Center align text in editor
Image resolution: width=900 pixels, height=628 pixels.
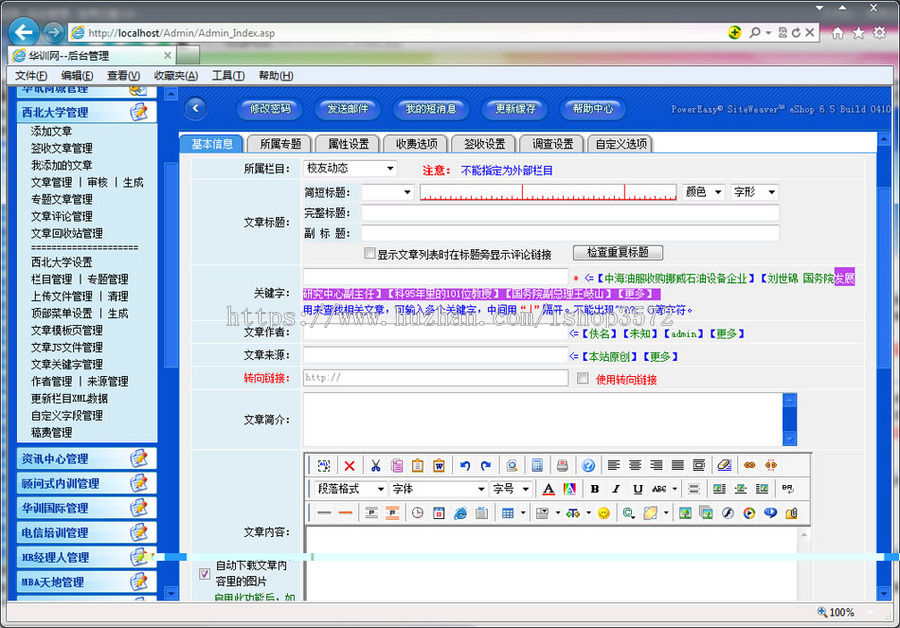(x=635, y=465)
